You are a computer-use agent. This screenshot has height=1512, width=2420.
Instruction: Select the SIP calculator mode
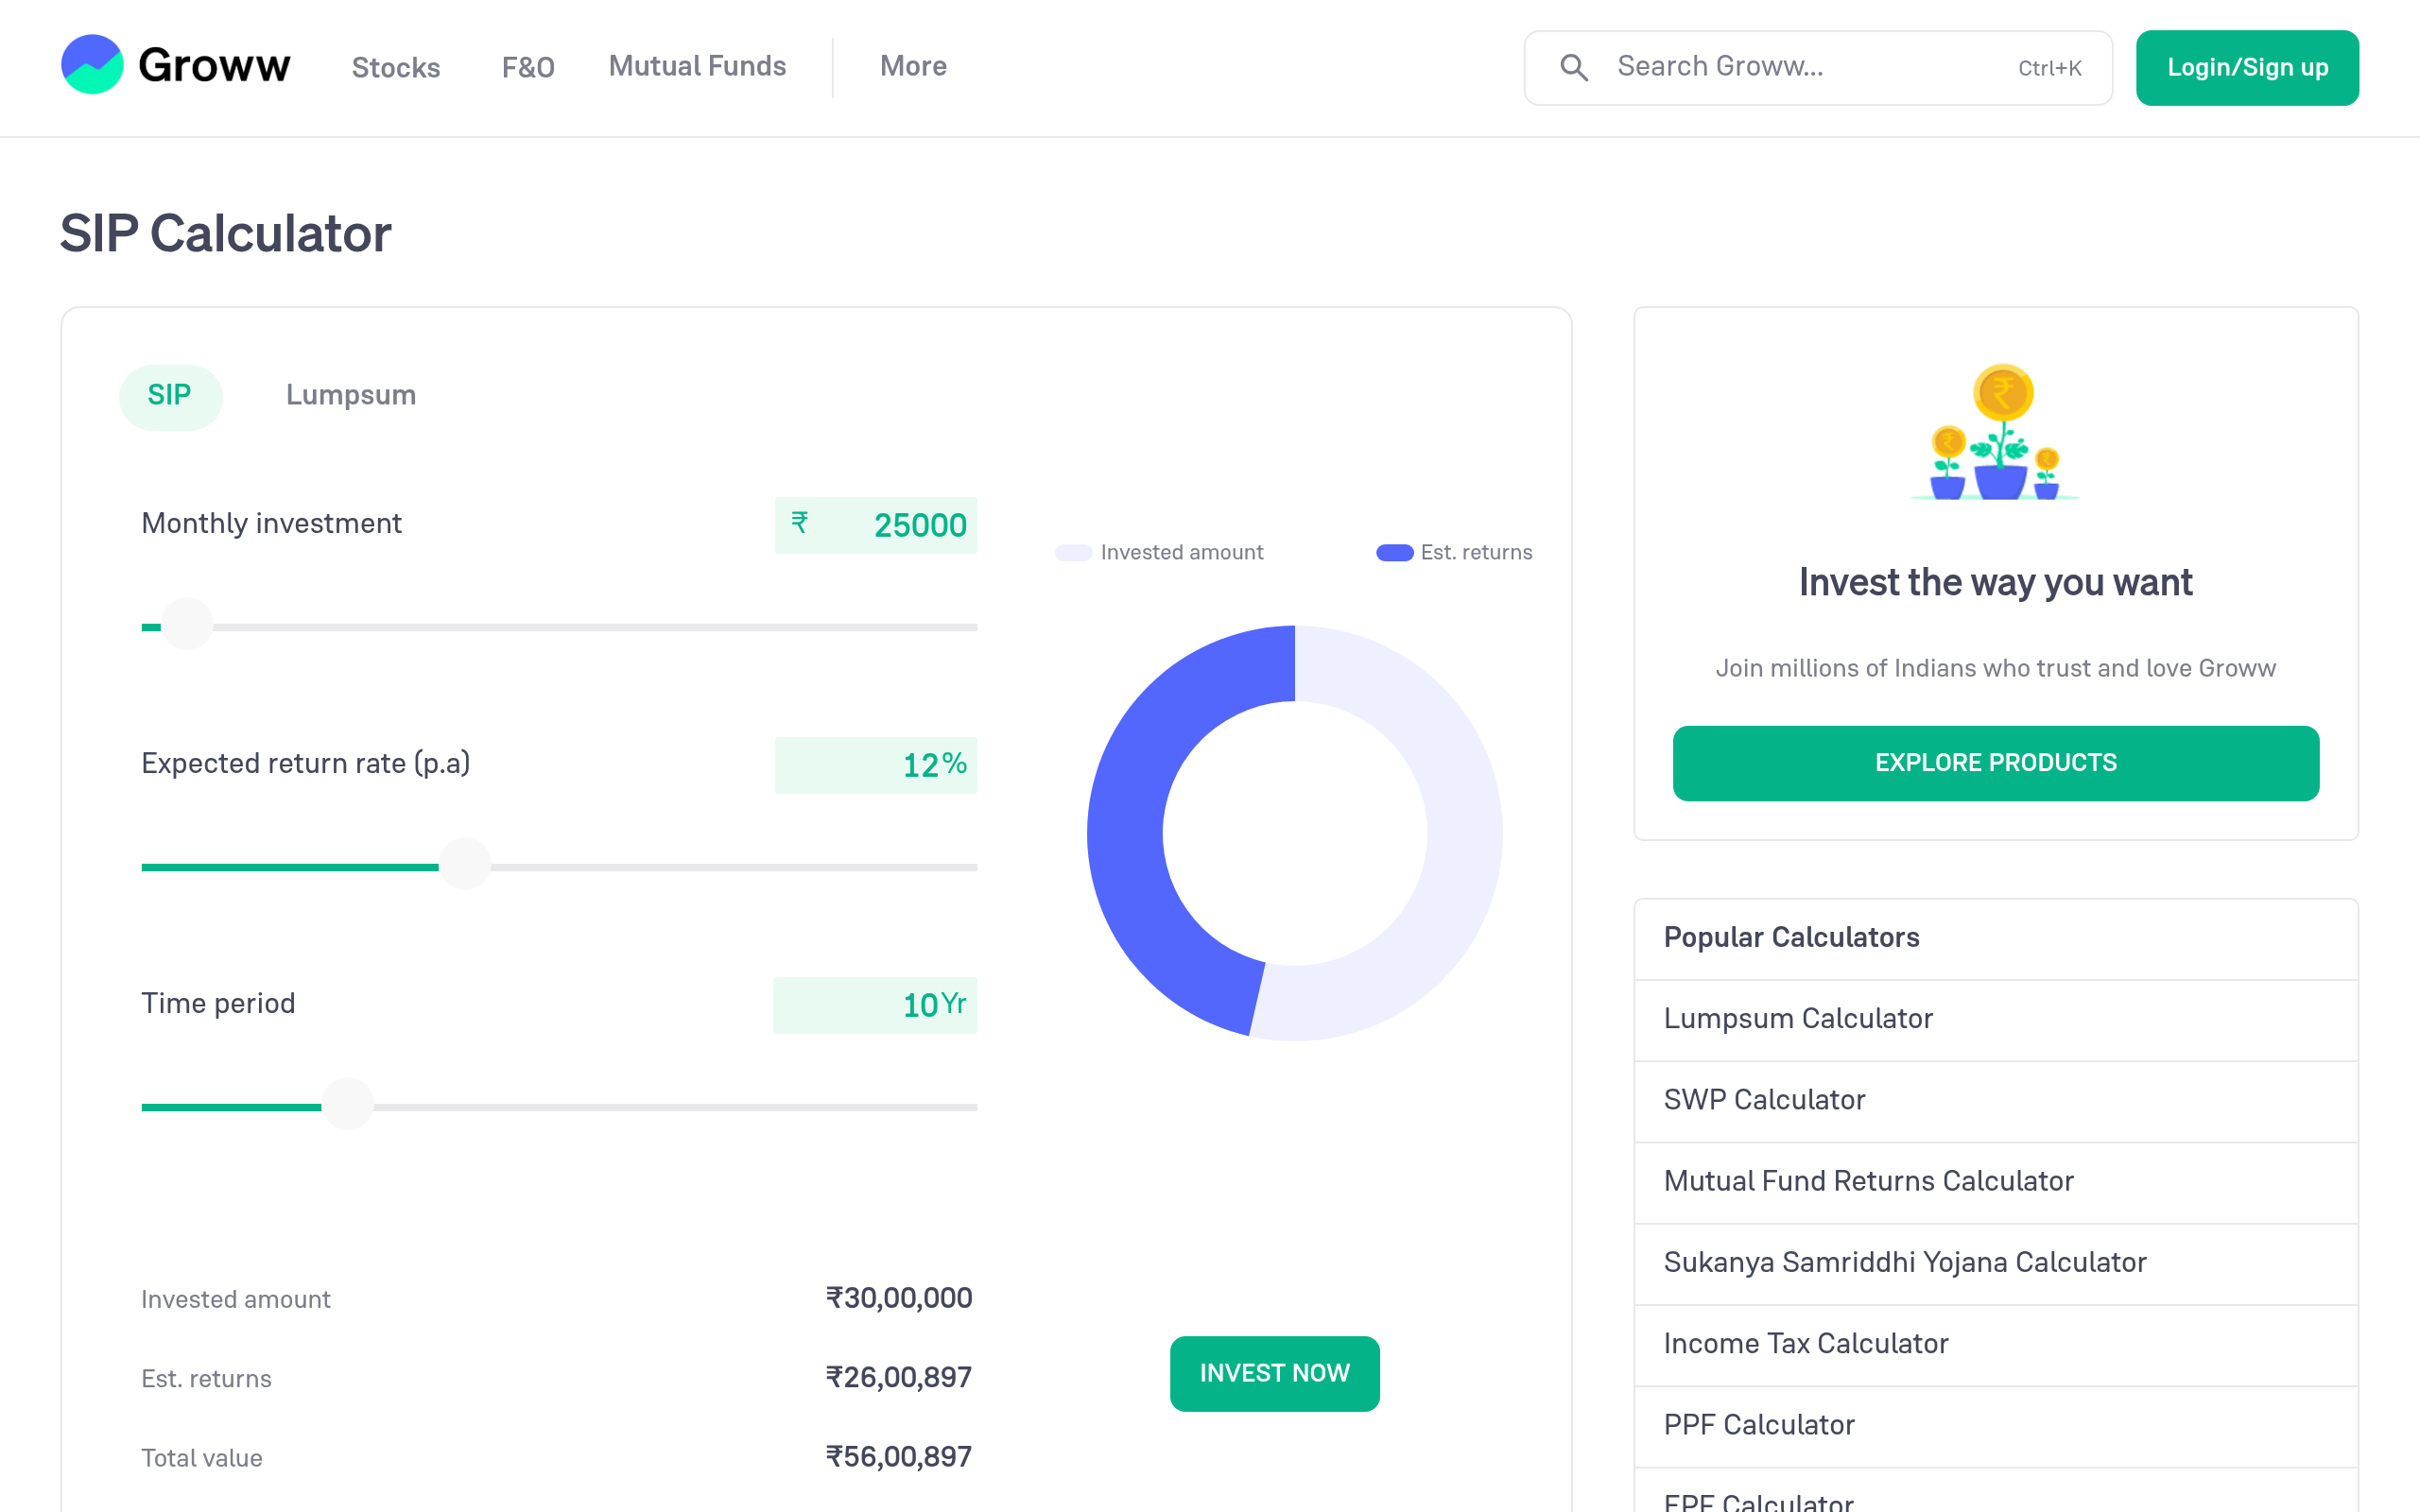coord(170,396)
